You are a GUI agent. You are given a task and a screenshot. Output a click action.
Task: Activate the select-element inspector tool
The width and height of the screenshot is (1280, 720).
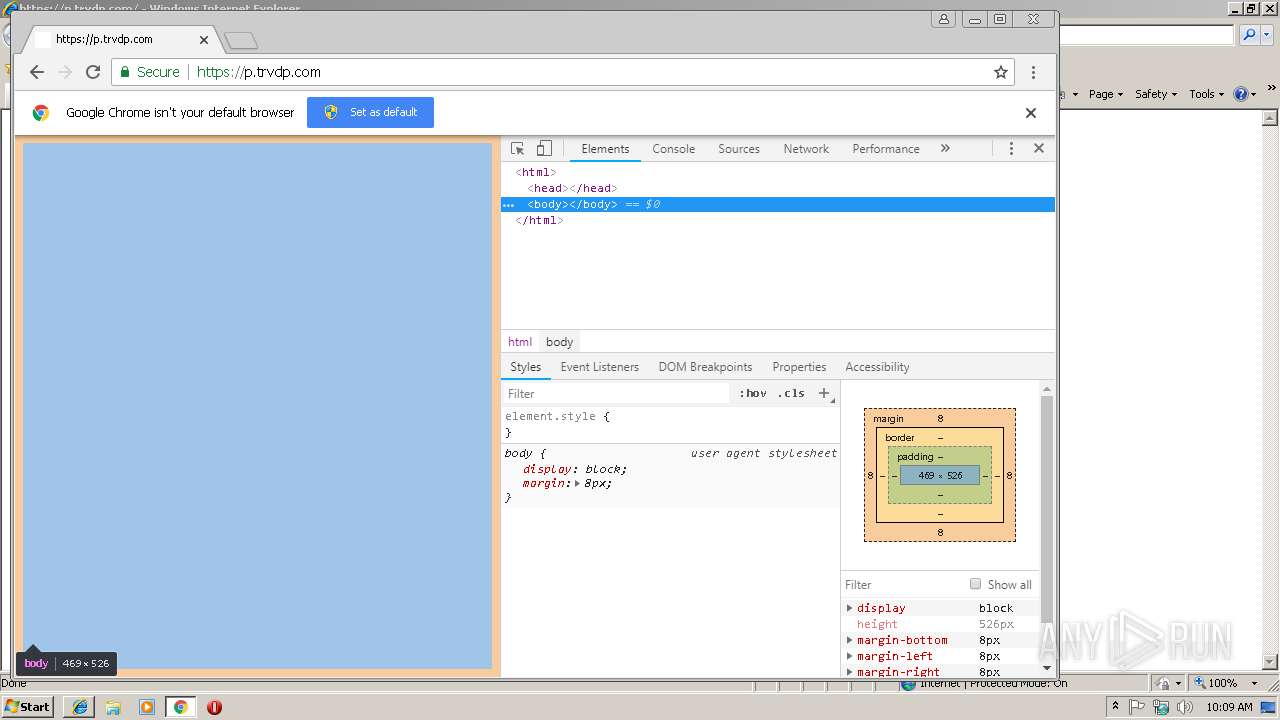pyautogui.click(x=518, y=148)
